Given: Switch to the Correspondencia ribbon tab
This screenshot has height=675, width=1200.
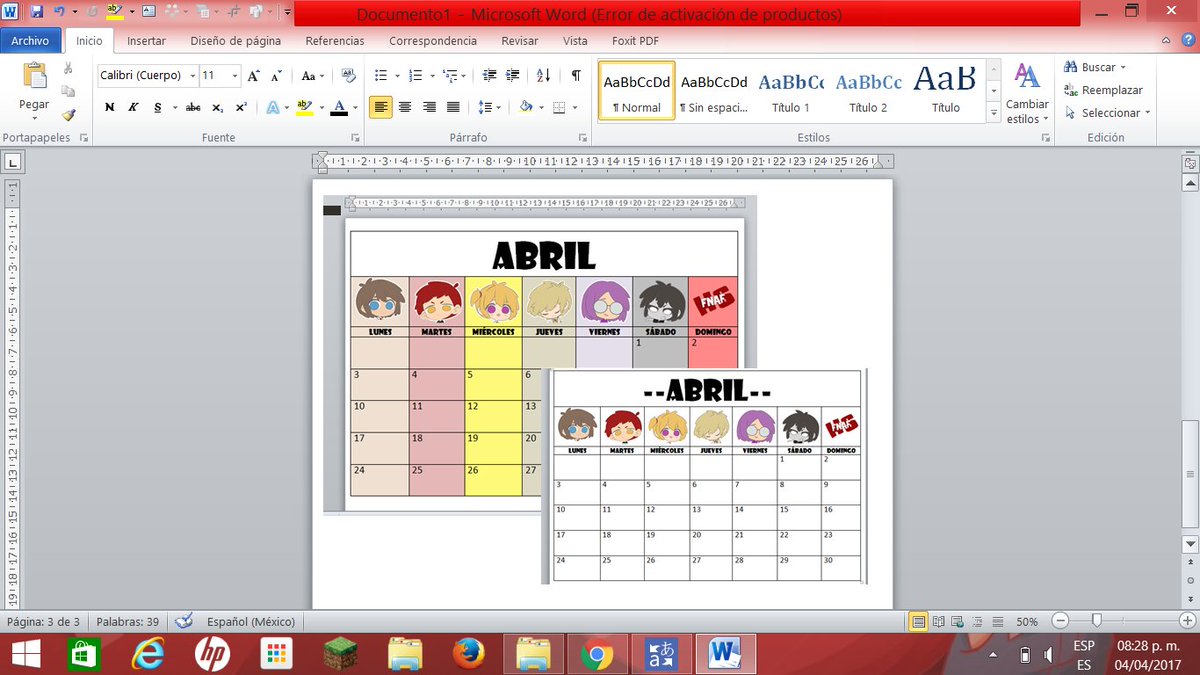Looking at the screenshot, I should (x=432, y=41).
